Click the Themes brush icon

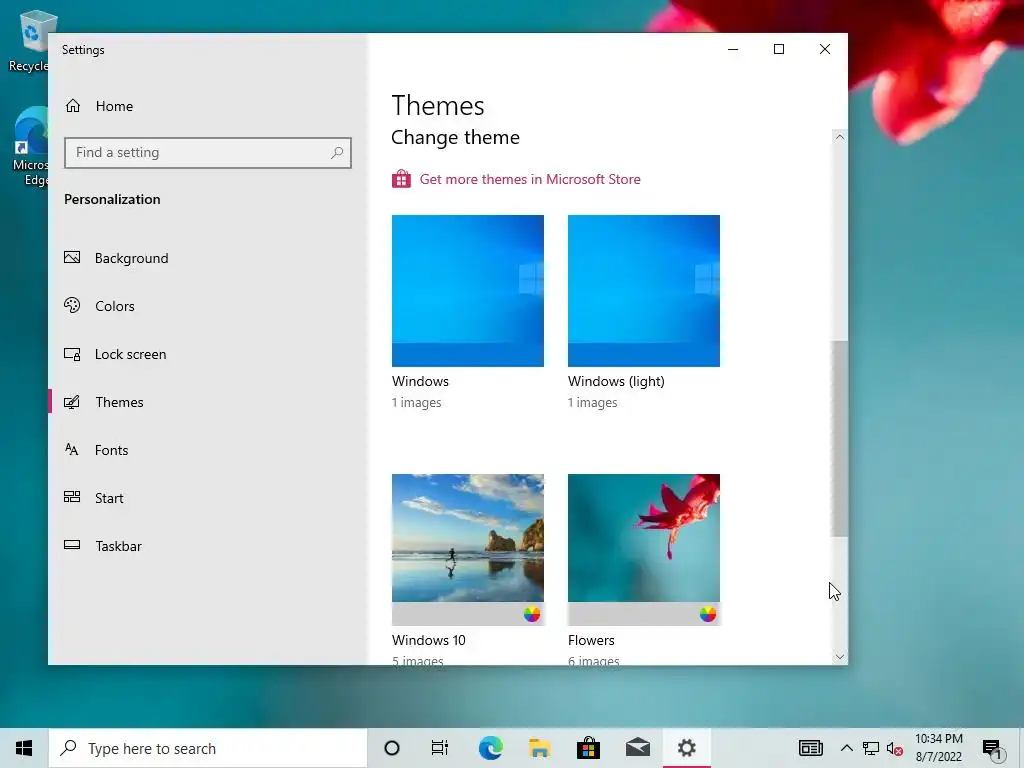click(72, 402)
